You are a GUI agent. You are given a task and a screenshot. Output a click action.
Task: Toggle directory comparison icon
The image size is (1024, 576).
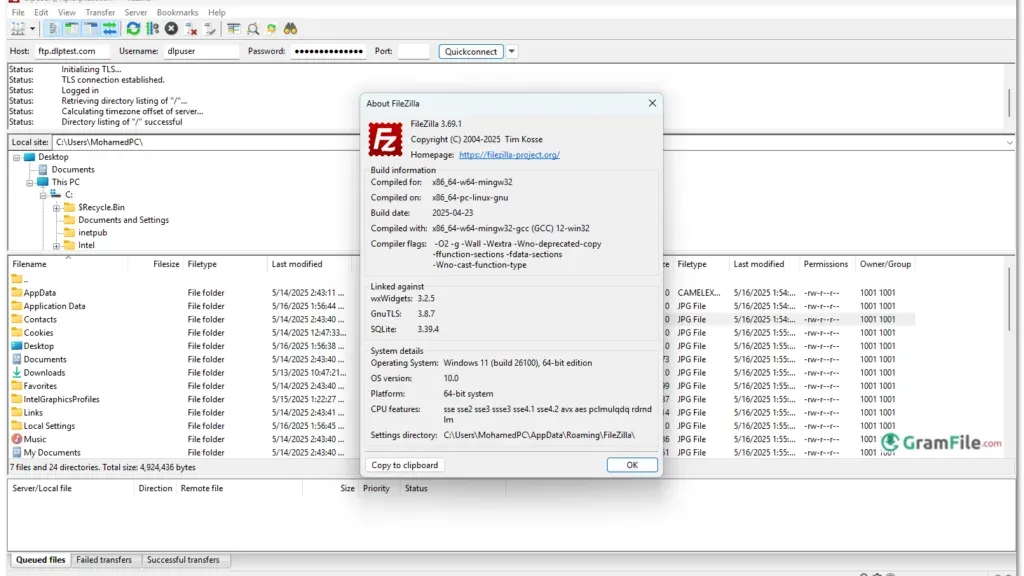coord(253,29)
